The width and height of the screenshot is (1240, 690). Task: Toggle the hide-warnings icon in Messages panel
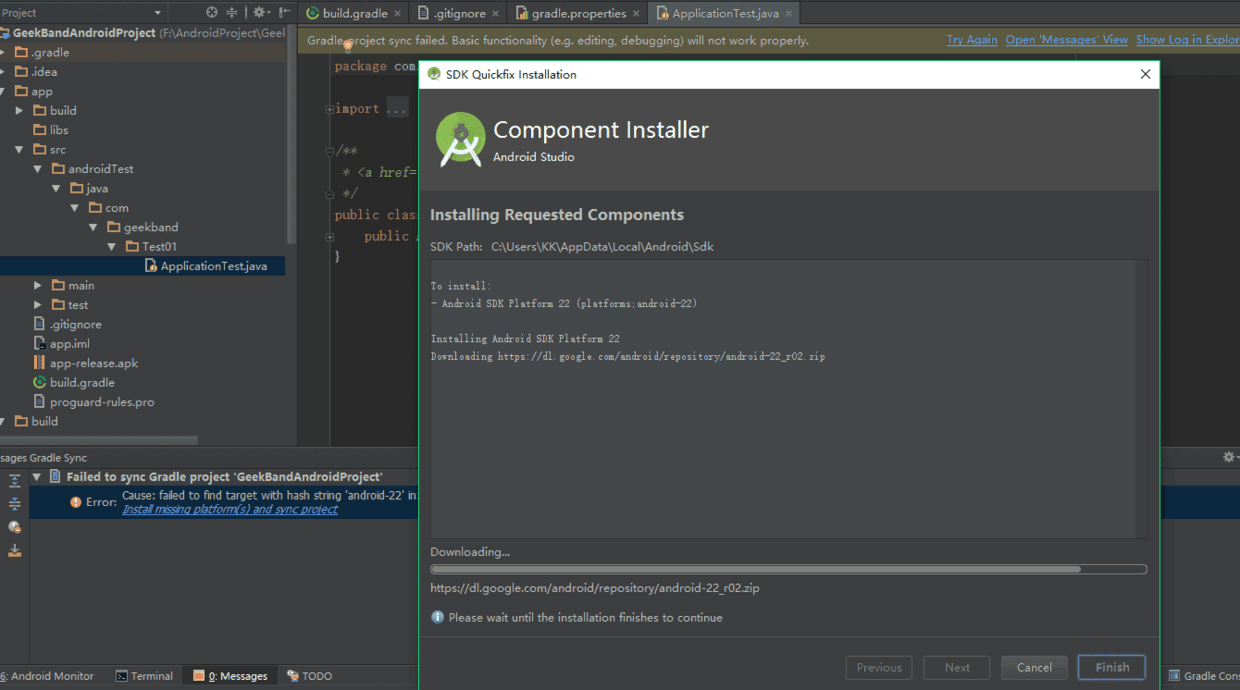[x=14, y=527]
